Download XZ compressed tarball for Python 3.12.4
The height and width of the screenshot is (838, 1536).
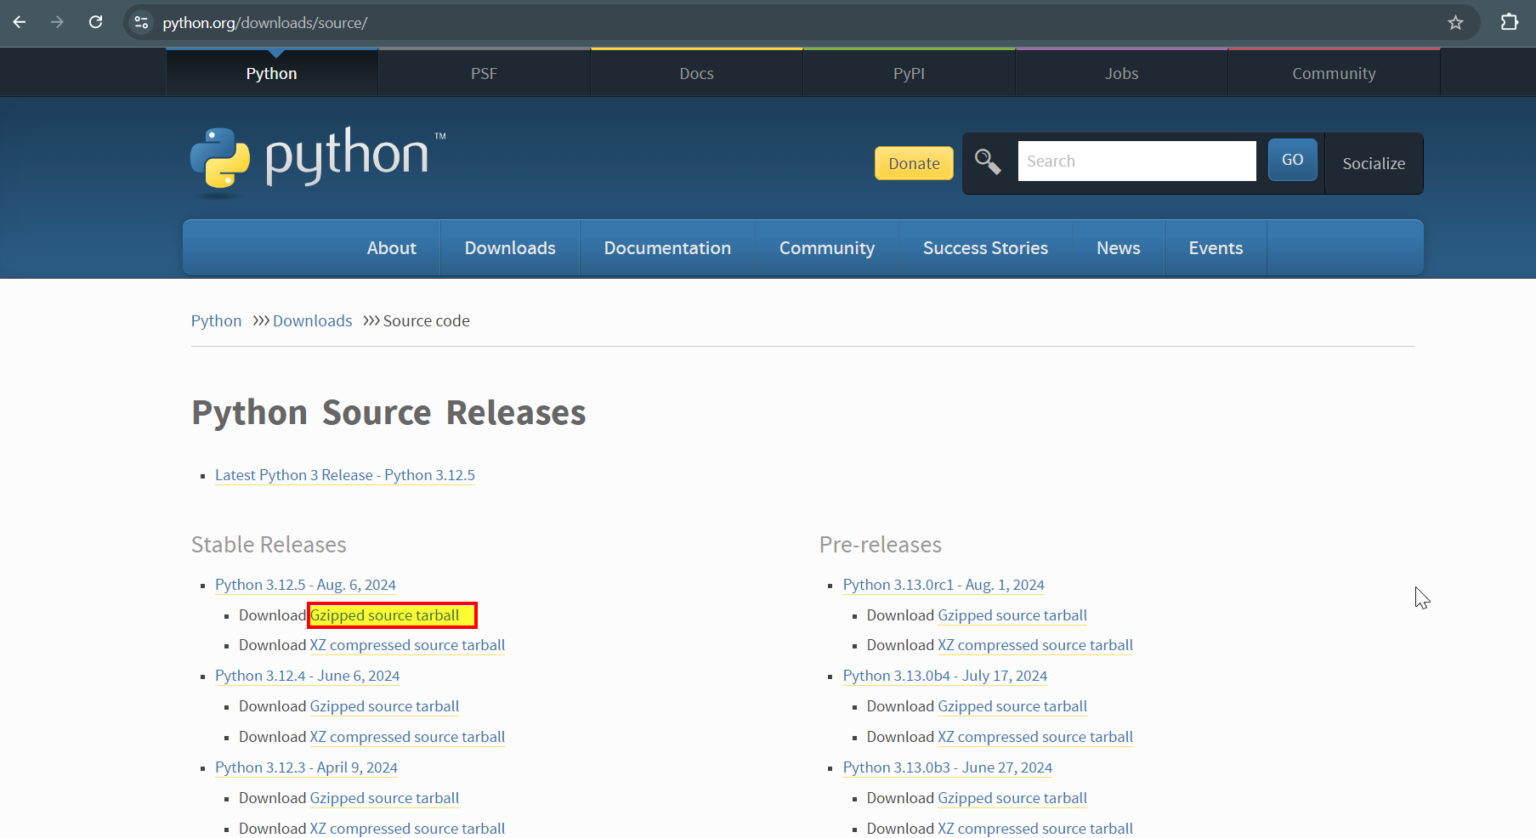(x=407, y=737)
